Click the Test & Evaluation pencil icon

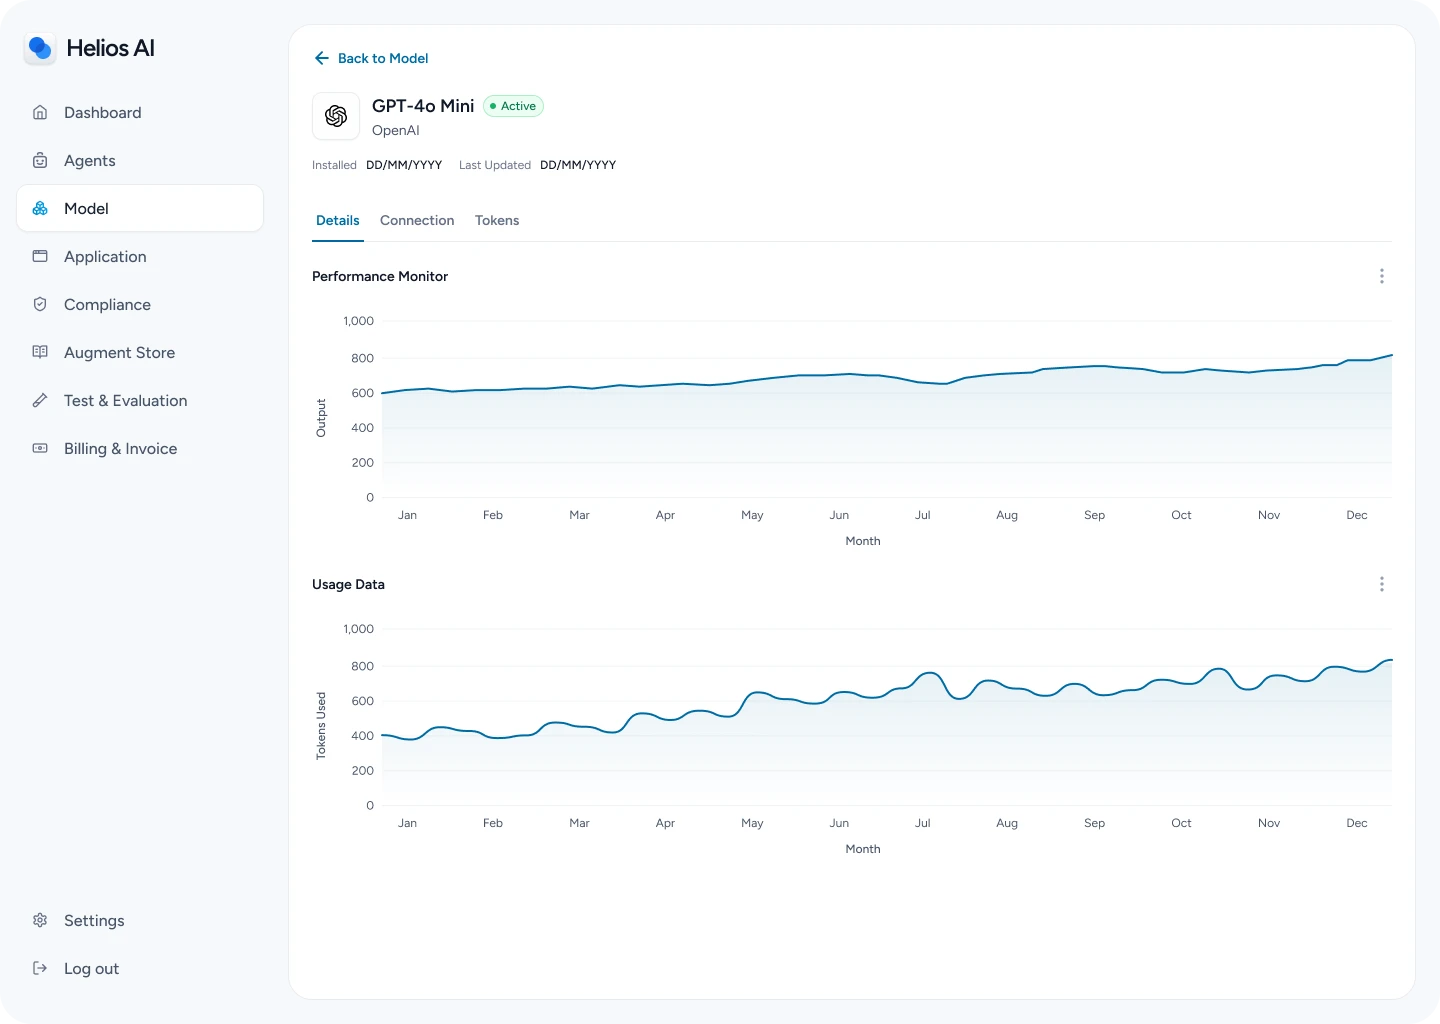pyautogui.click(x=40, y=401)
